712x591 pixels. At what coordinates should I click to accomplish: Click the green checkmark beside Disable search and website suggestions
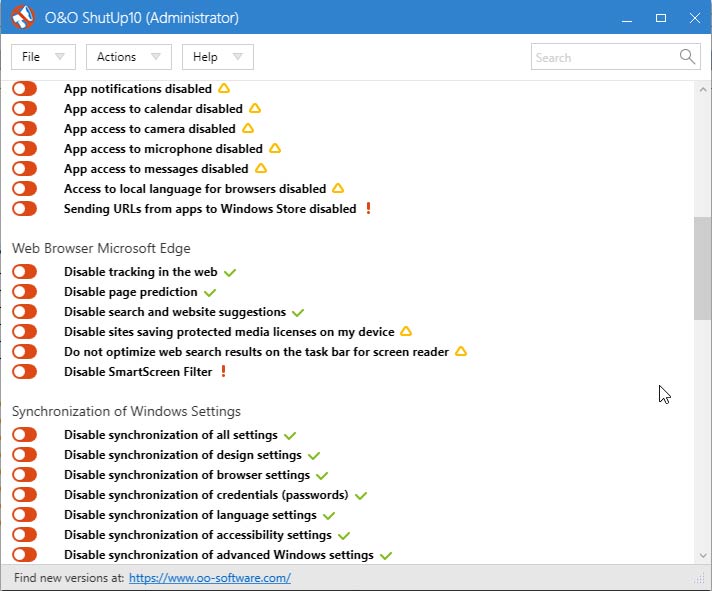(298, 312)
